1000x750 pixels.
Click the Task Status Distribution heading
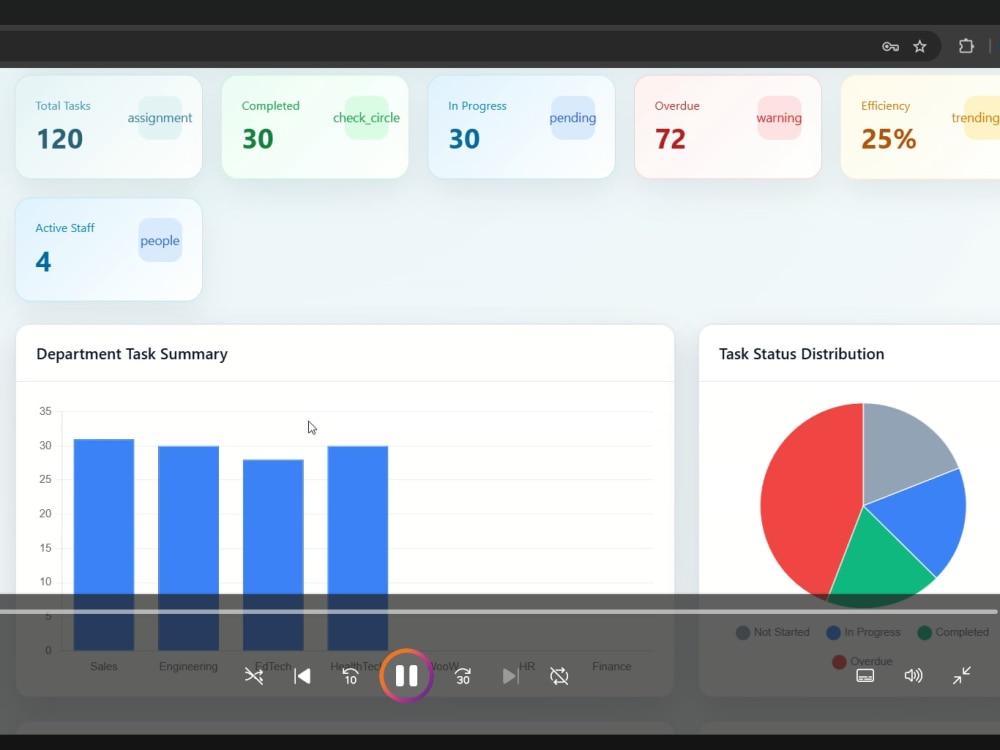(802, 354)
